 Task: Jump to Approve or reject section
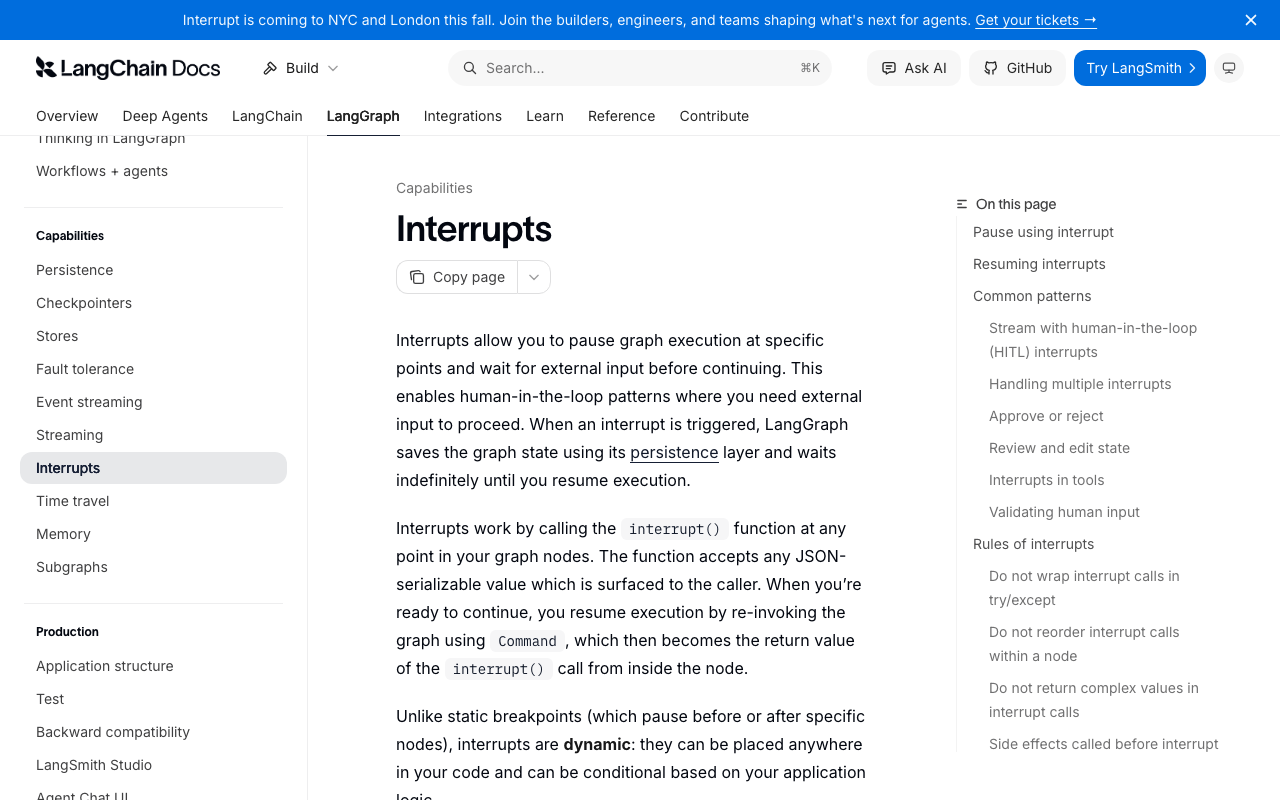(1046, 416)
